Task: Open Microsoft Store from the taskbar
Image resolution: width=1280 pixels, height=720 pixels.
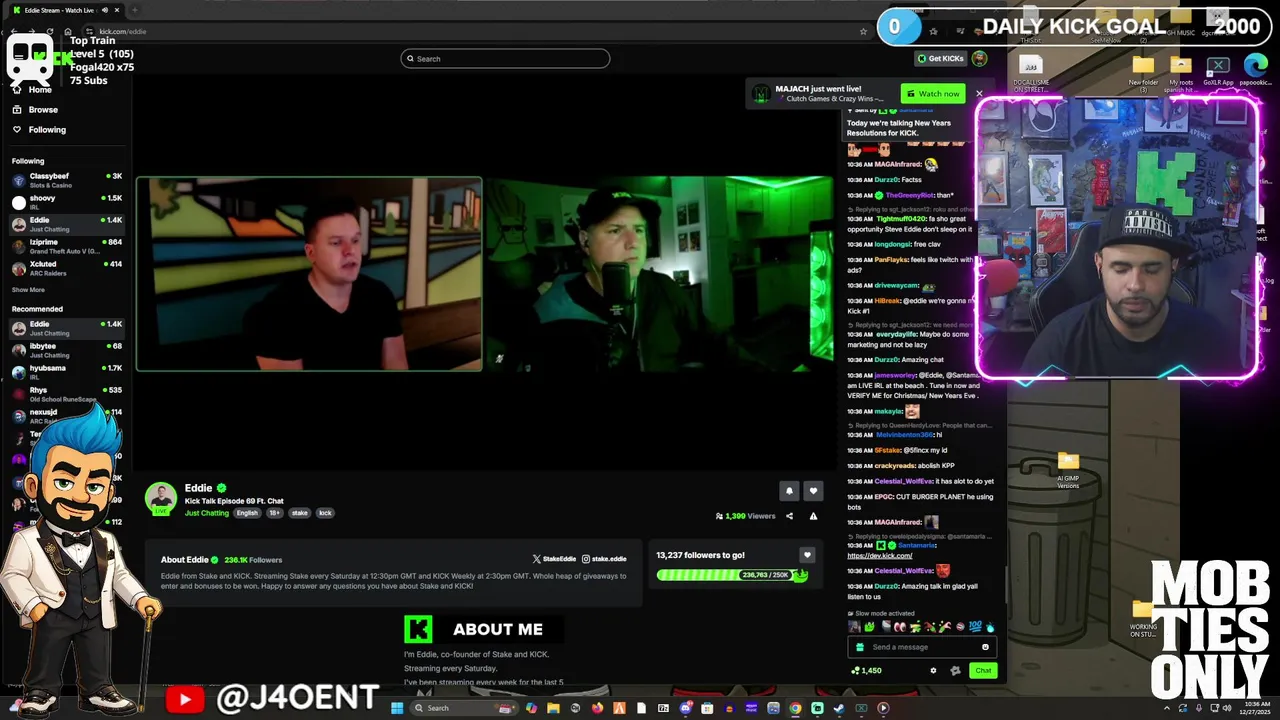Action: (x=707, y=708)
